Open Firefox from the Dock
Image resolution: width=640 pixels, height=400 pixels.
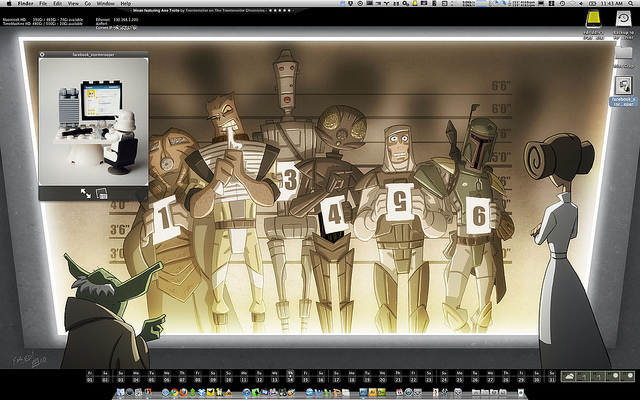tap(184, 392)
